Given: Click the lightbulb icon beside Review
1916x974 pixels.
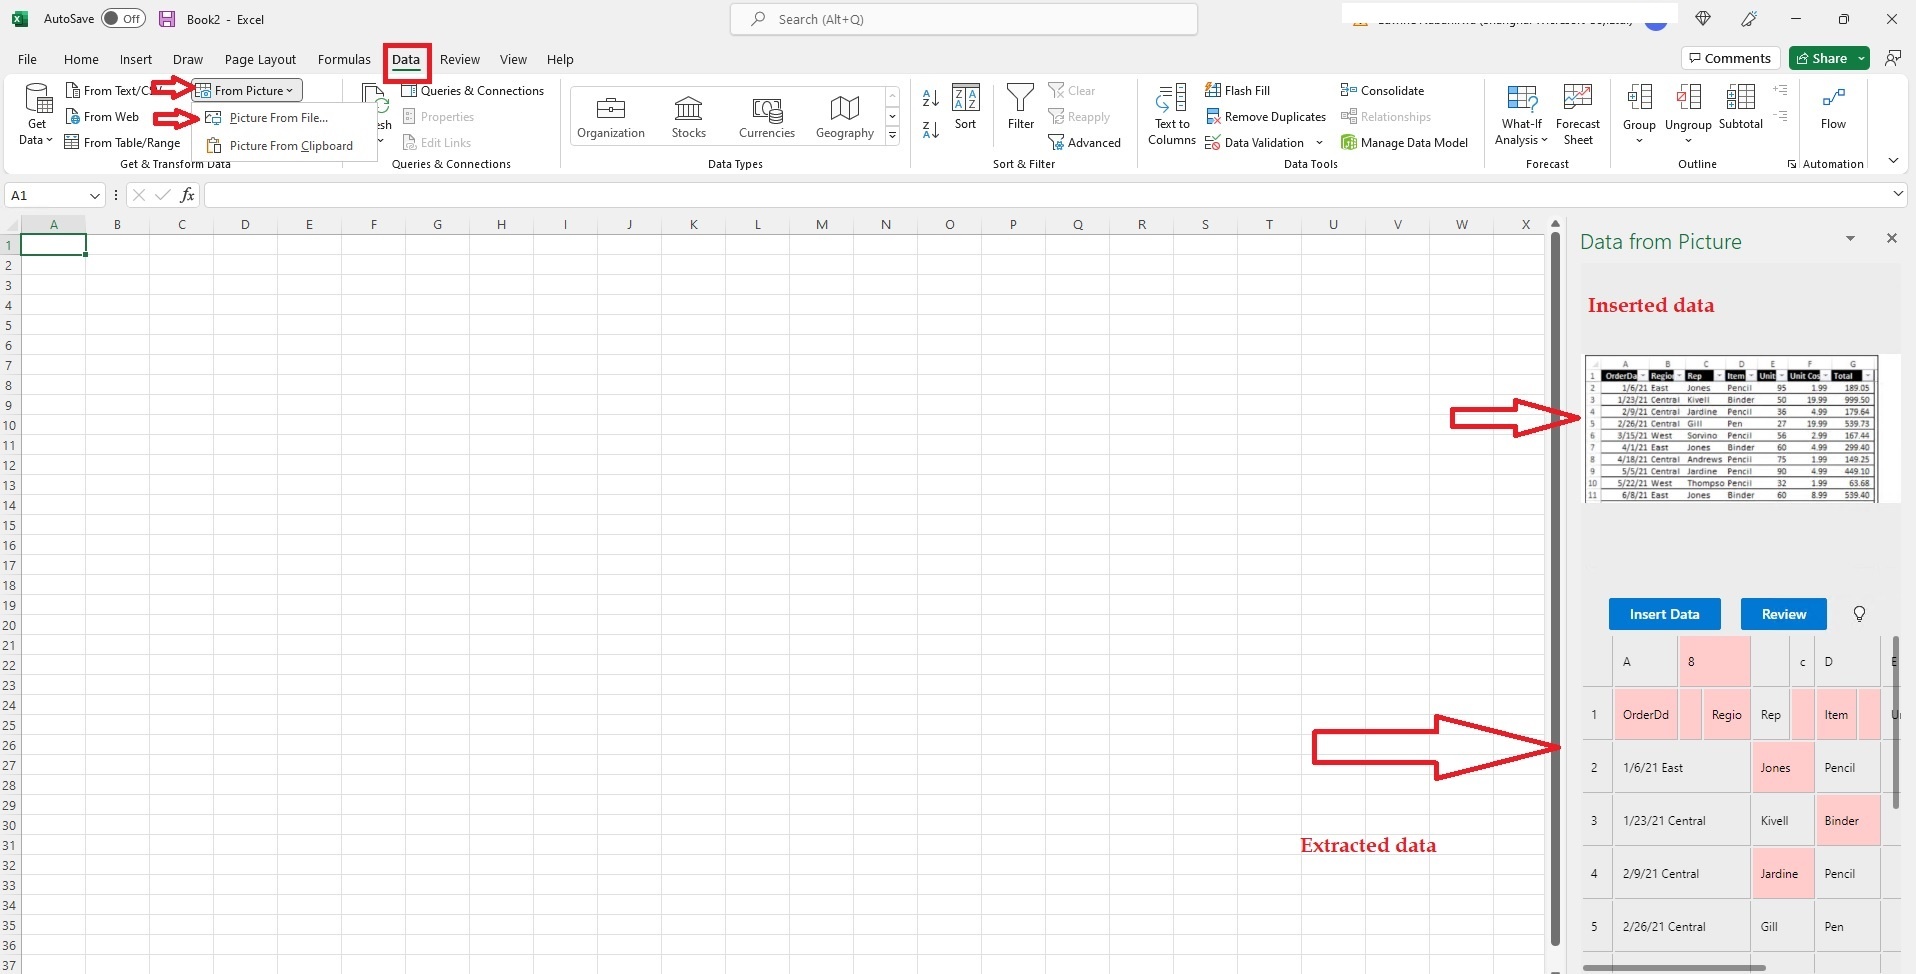Looking at the screenshot, I should [x=1858, y=614].
